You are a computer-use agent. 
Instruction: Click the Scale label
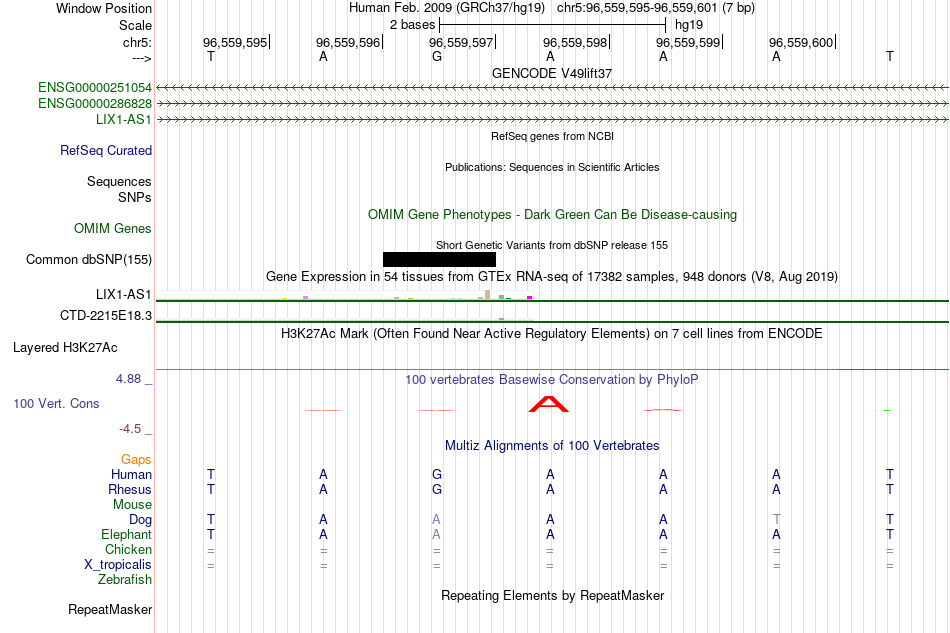(x=136, y=25)
